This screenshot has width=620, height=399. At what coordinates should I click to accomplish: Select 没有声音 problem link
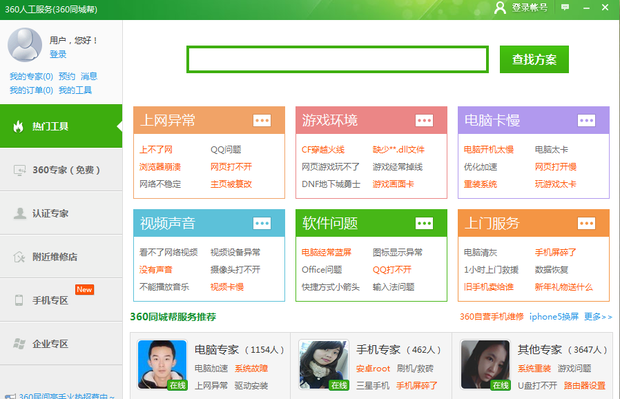tap(156, 270)
